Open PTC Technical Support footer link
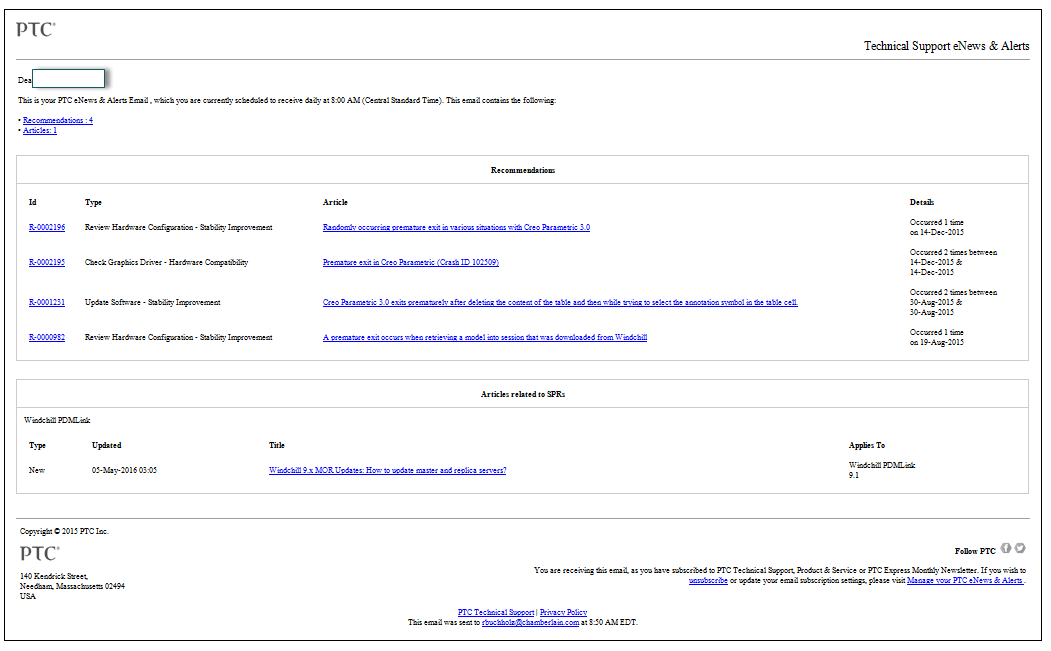The height and width of the screenshot is (651, 1051). tap(496, 612)
